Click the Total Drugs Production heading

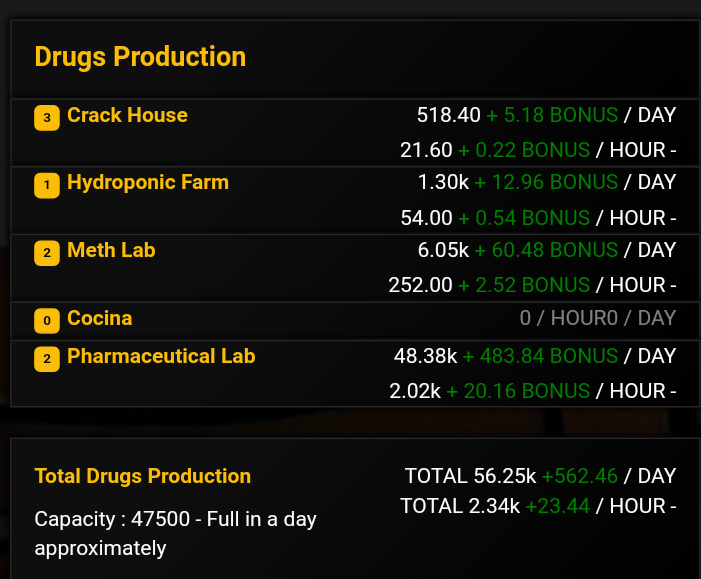pos(143,476)
